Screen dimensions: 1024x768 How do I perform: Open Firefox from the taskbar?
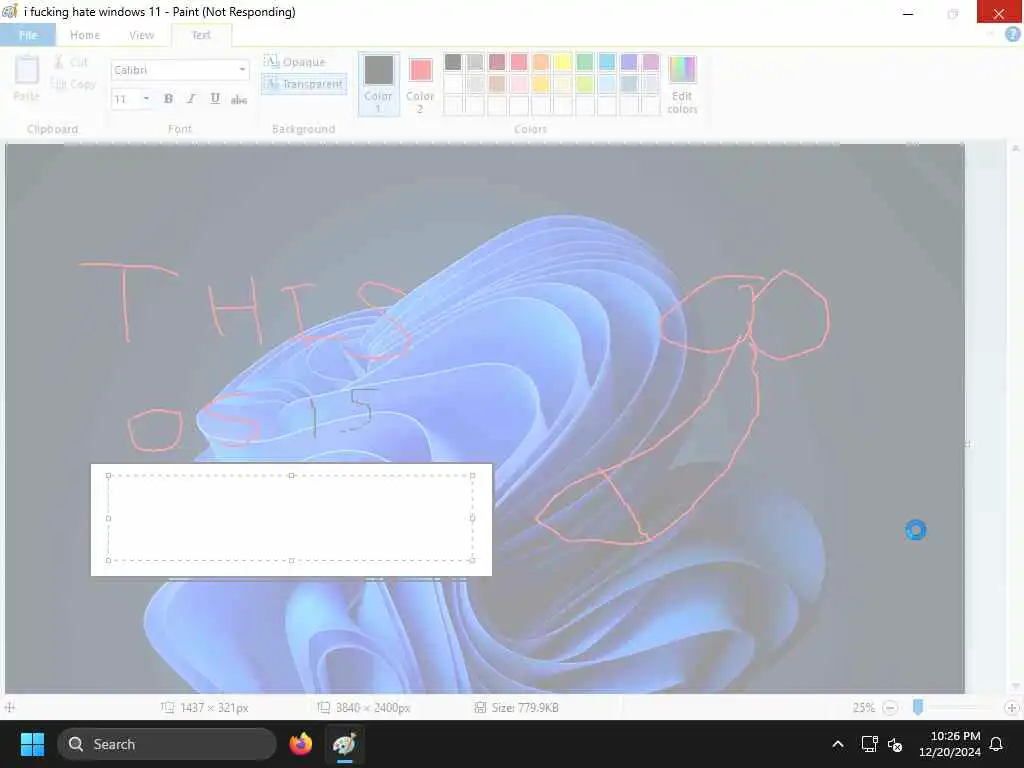300,744
